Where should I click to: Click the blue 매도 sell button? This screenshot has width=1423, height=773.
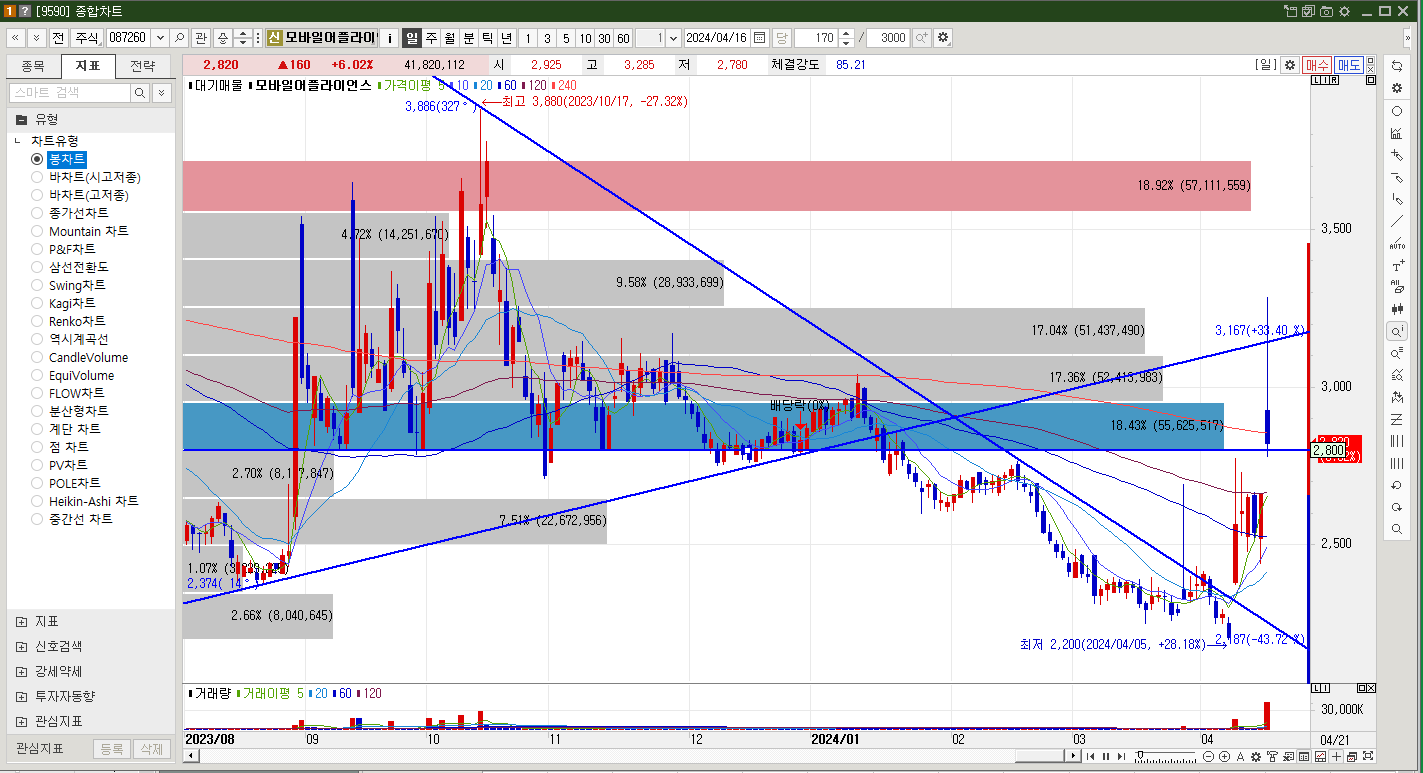click(x=1349, y=65)
